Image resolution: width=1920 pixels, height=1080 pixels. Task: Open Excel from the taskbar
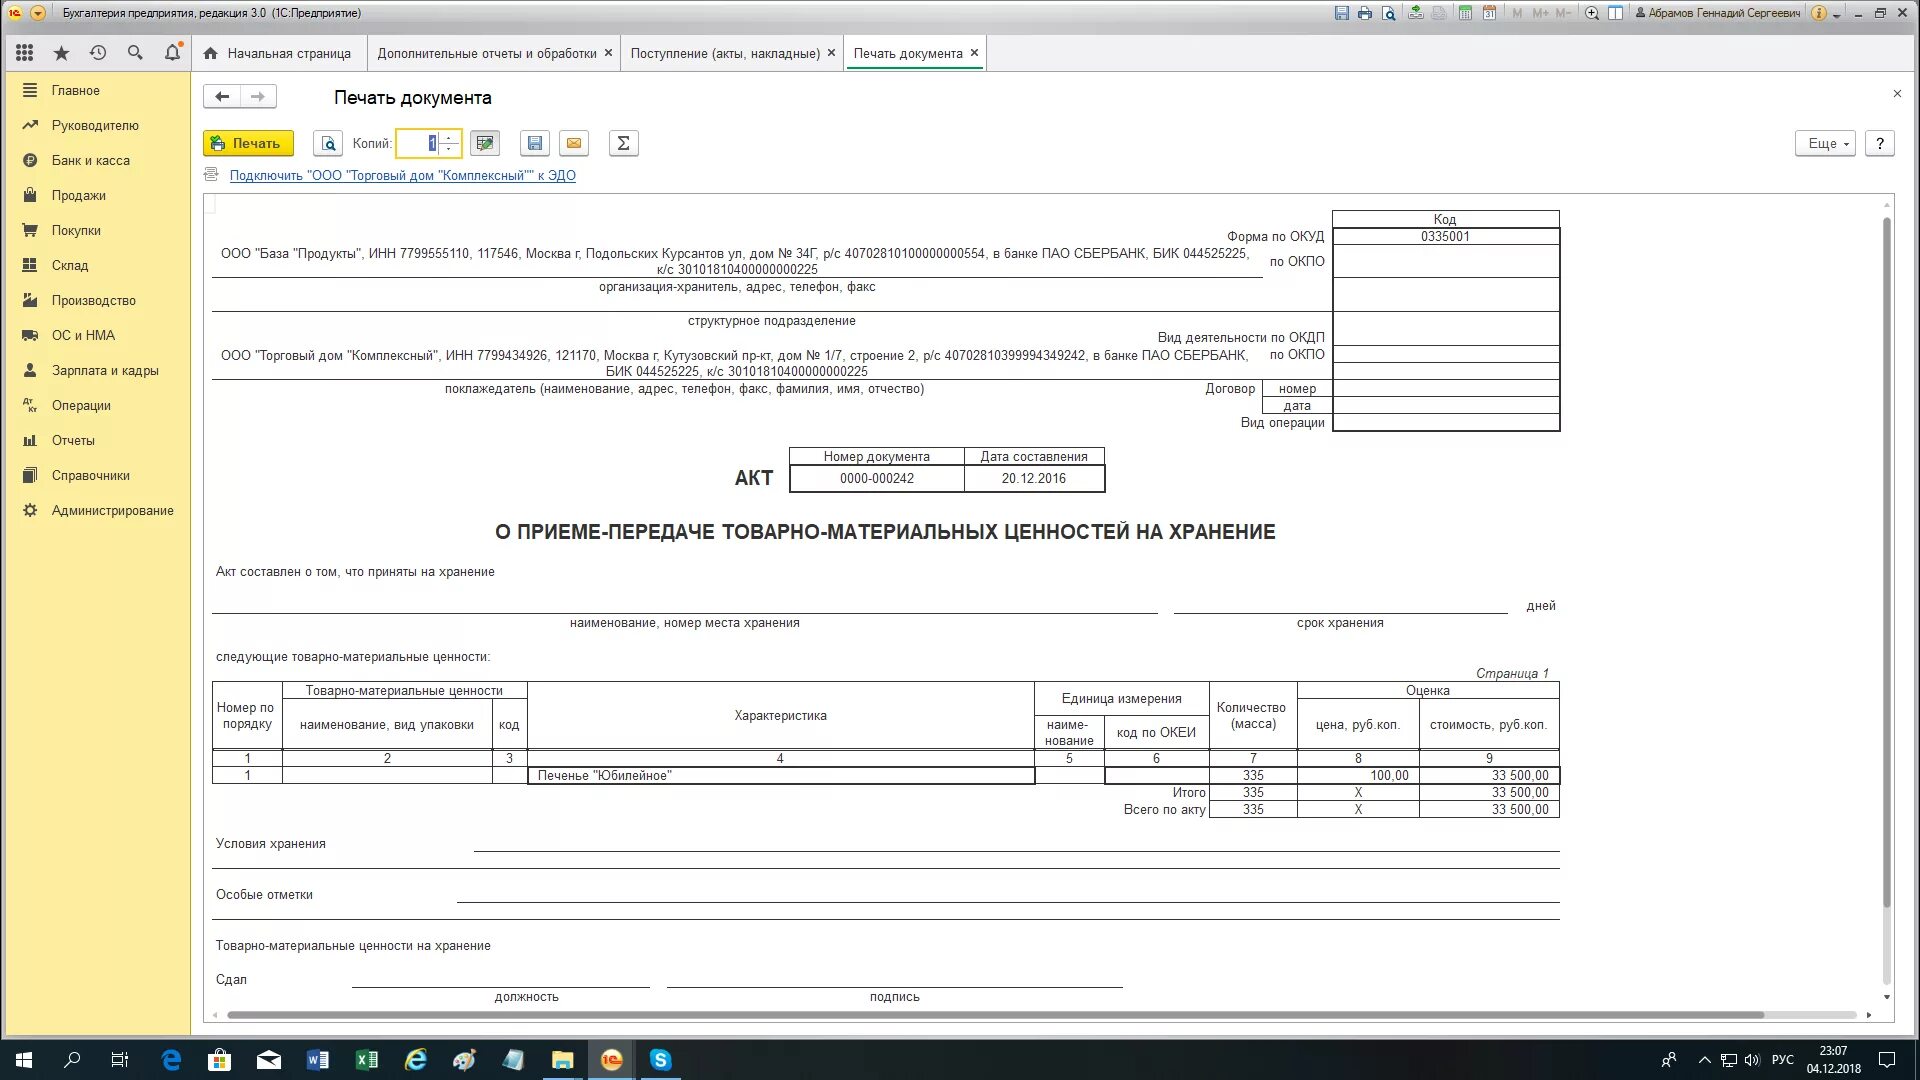point(367,1060)
